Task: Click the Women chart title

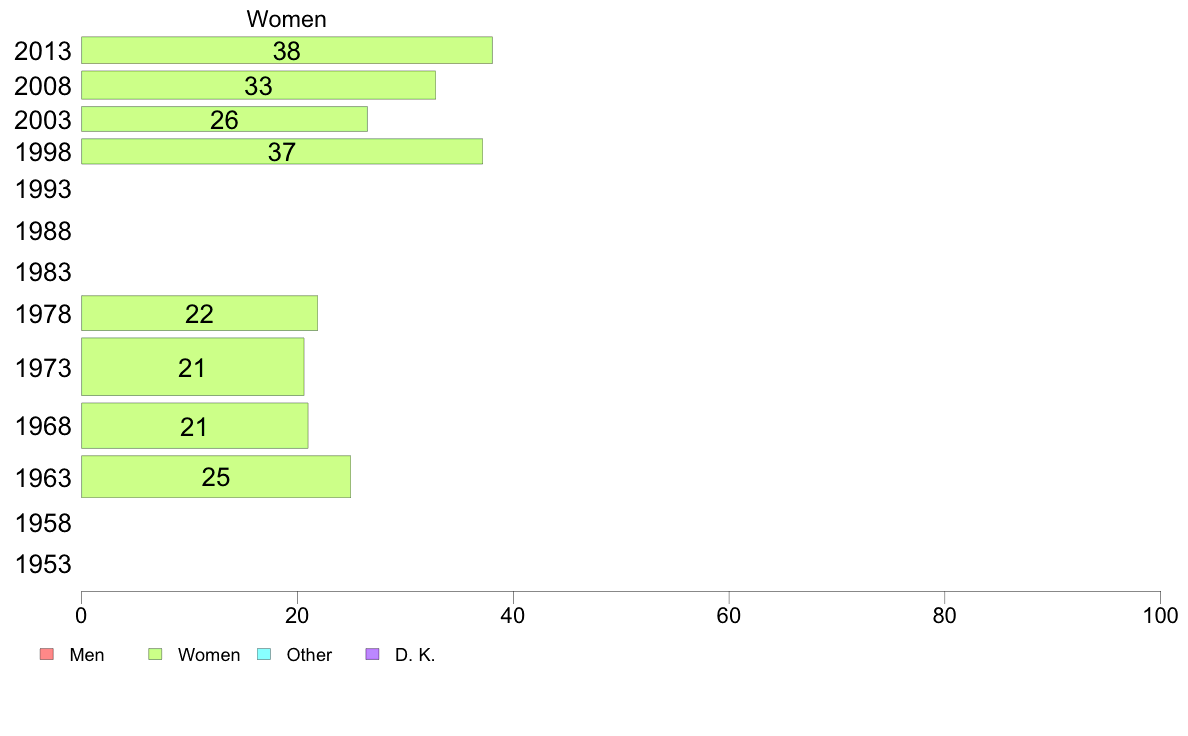Action: [286, 19]
